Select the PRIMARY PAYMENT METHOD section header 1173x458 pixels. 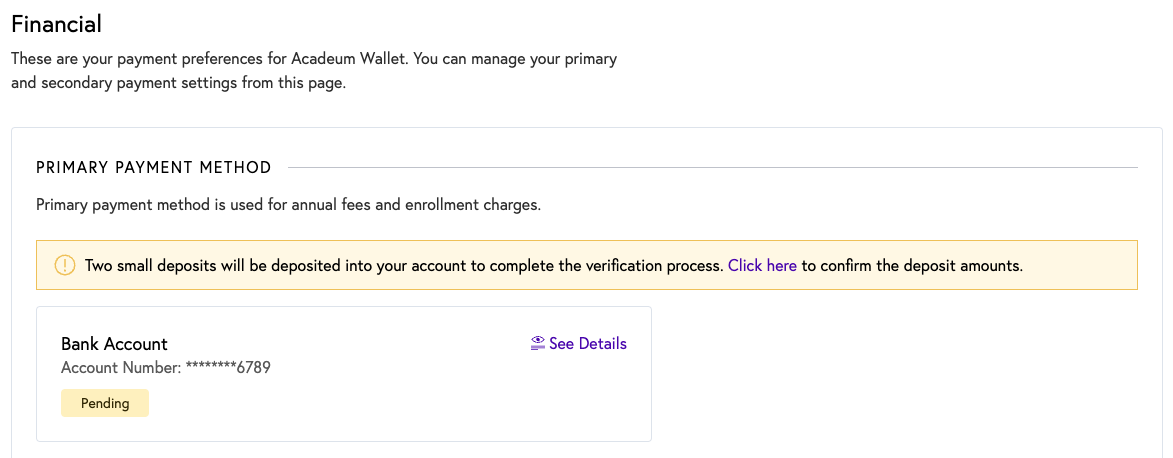point(153,167)
